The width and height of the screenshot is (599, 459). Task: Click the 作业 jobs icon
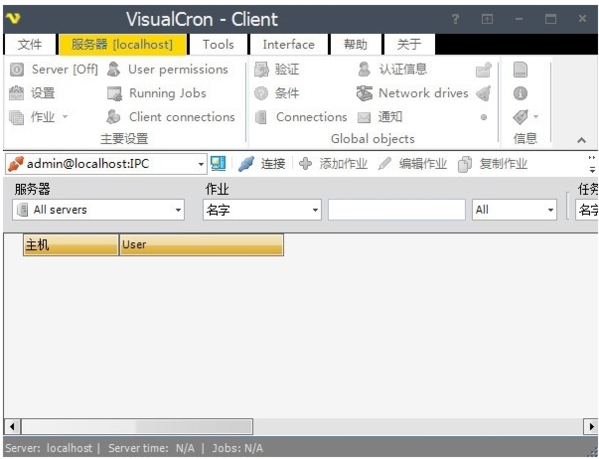point(16,117)
